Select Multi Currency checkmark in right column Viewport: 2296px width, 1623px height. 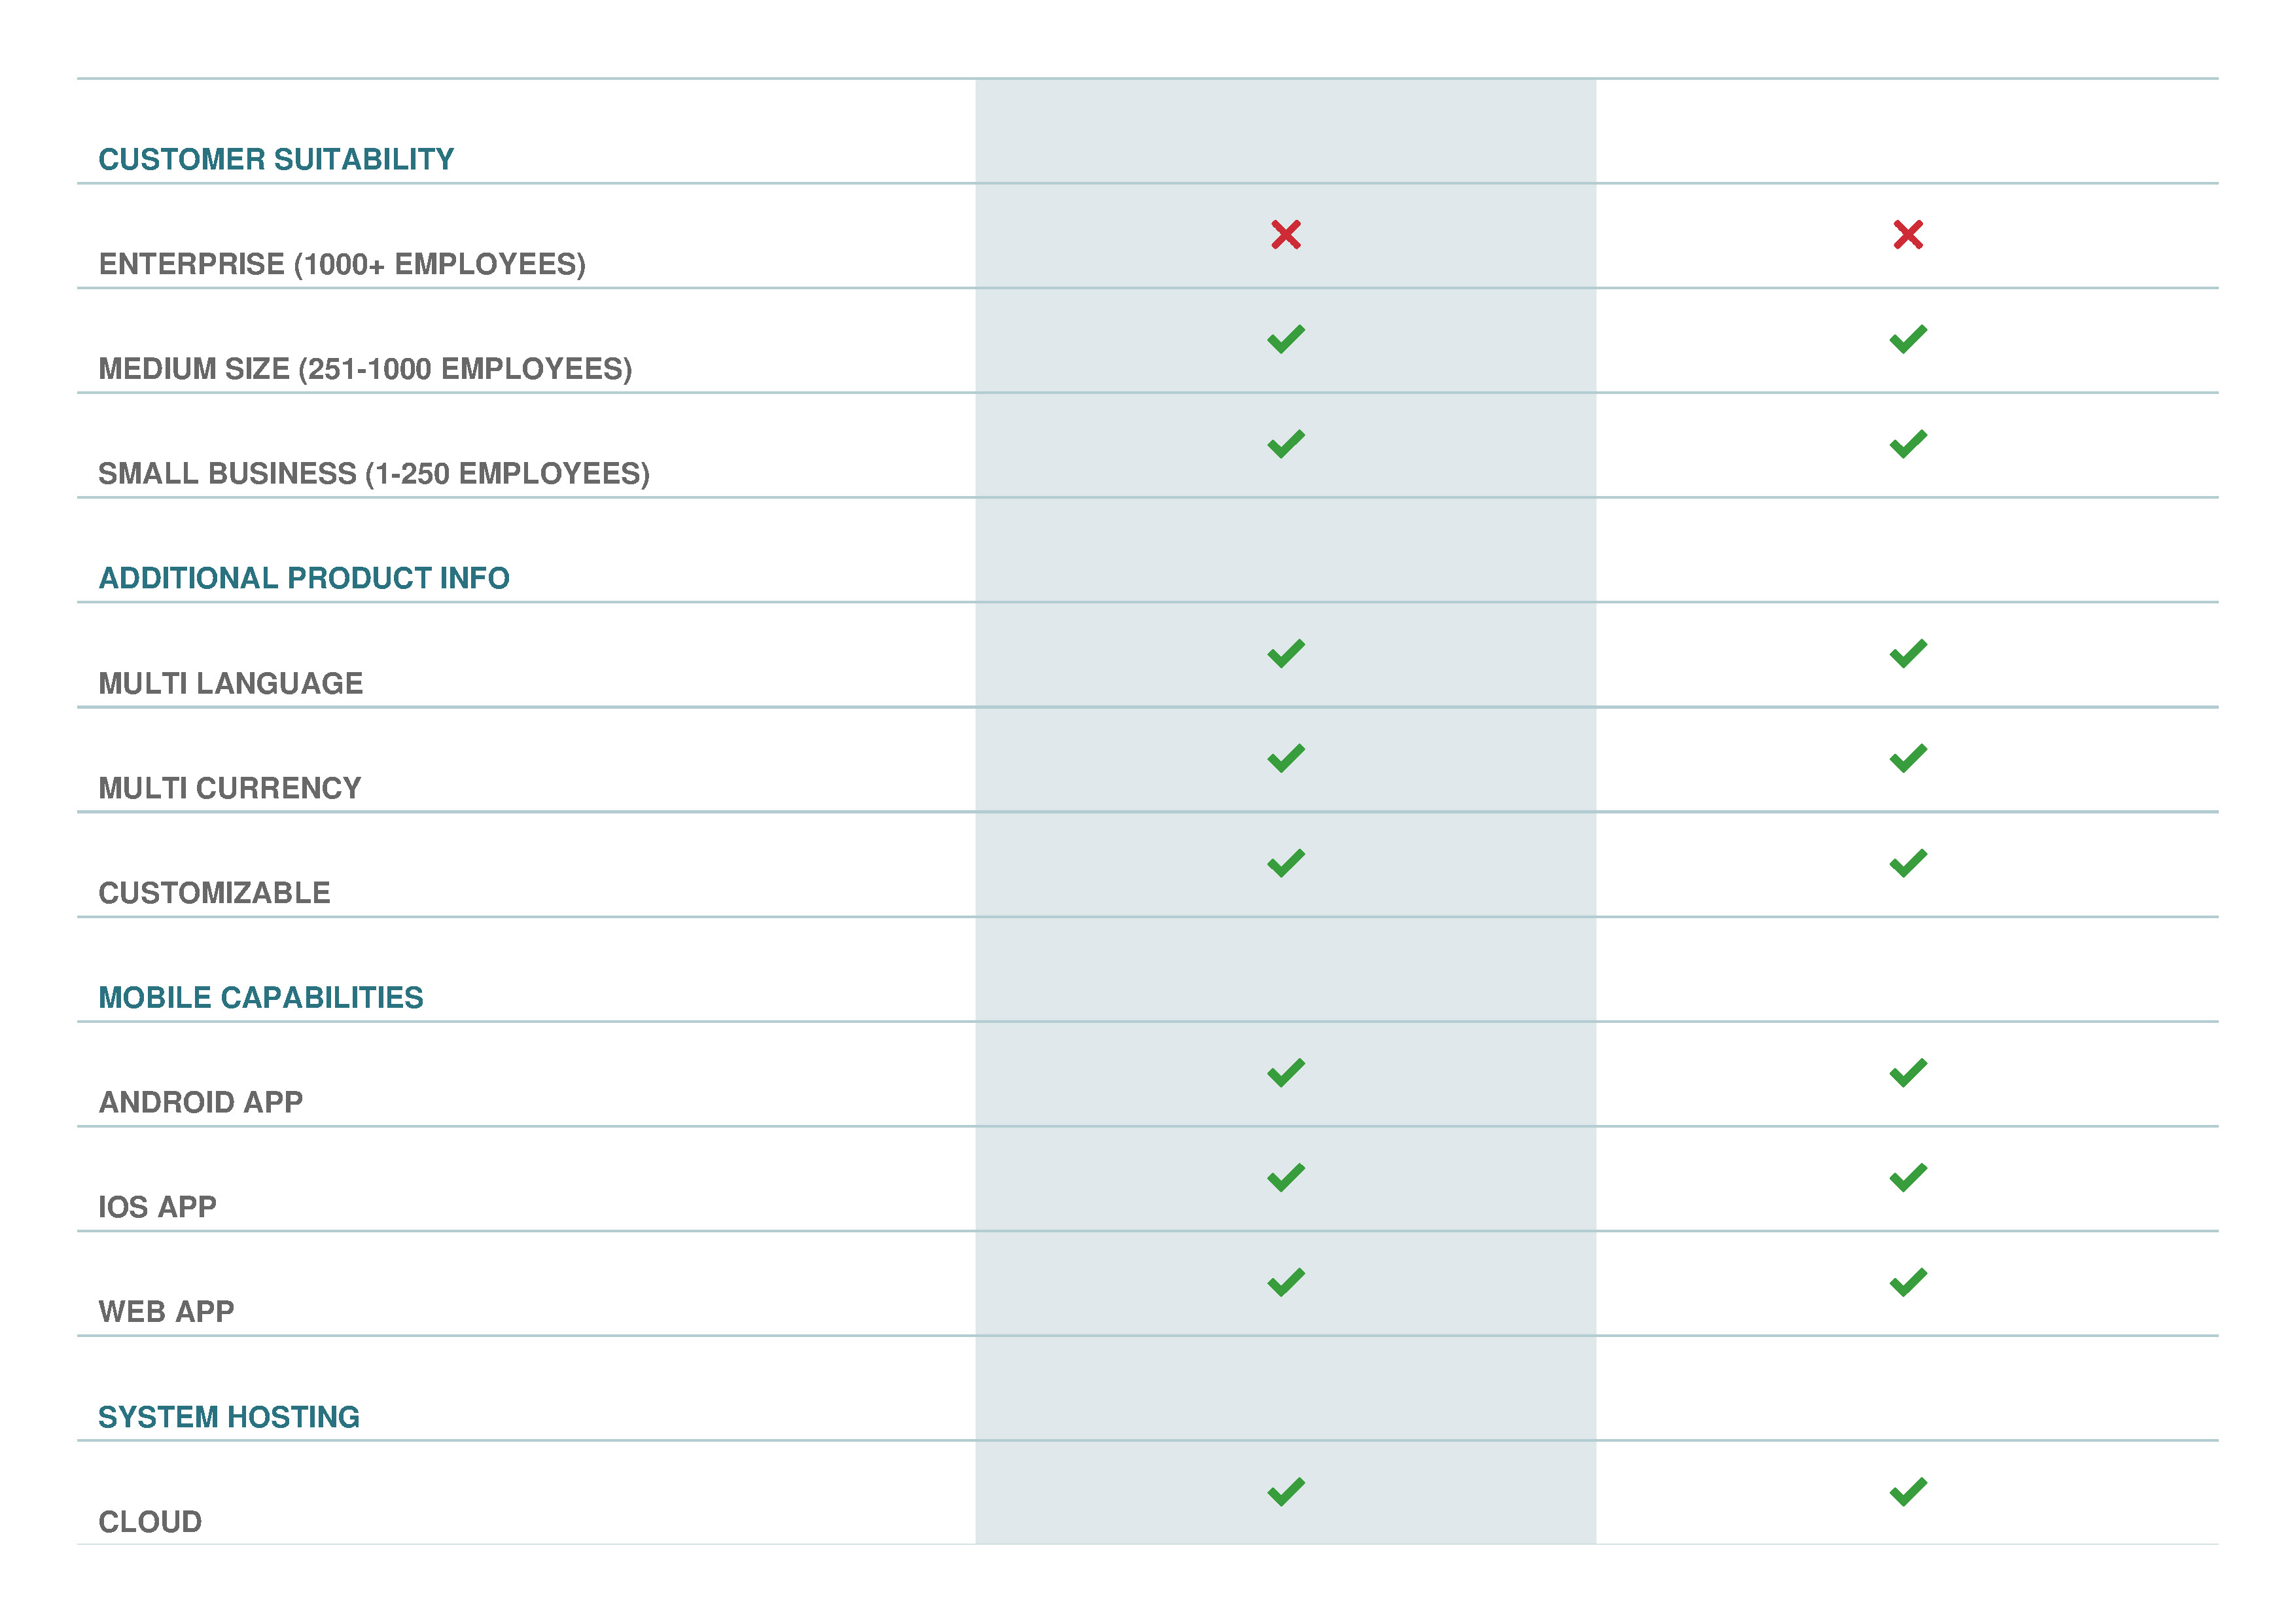click(x=1907, y=758)
